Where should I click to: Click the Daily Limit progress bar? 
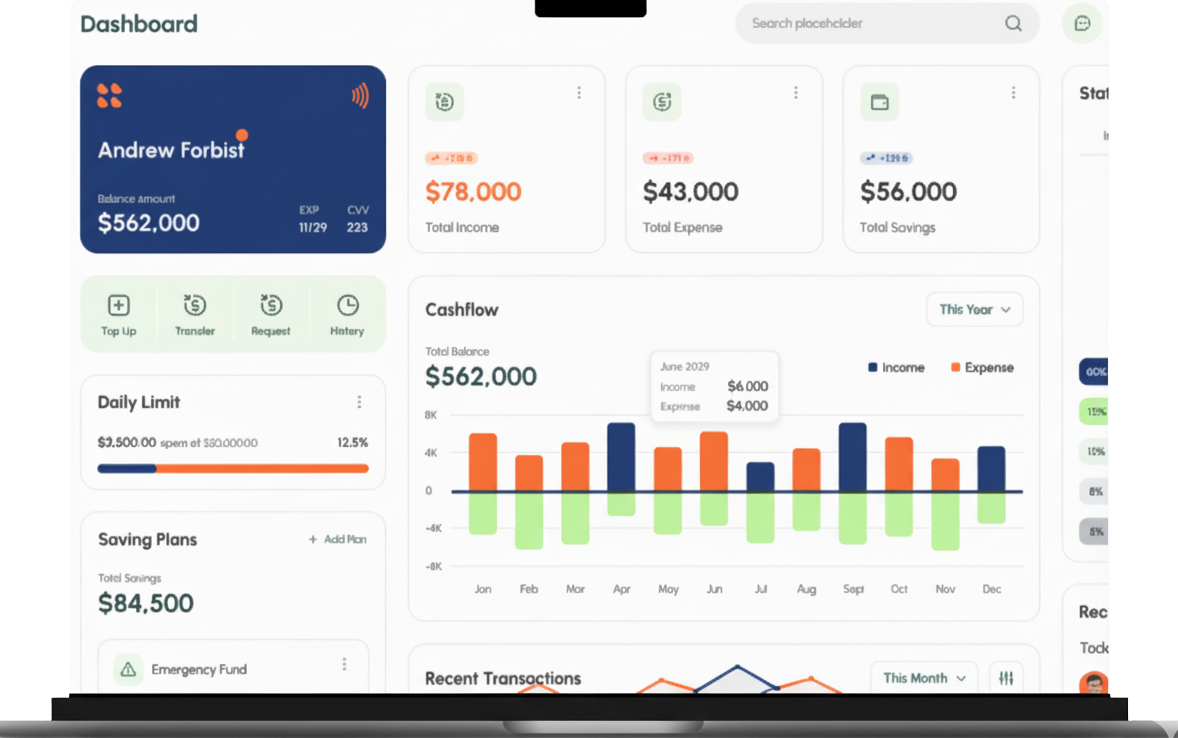click(233, 468)
